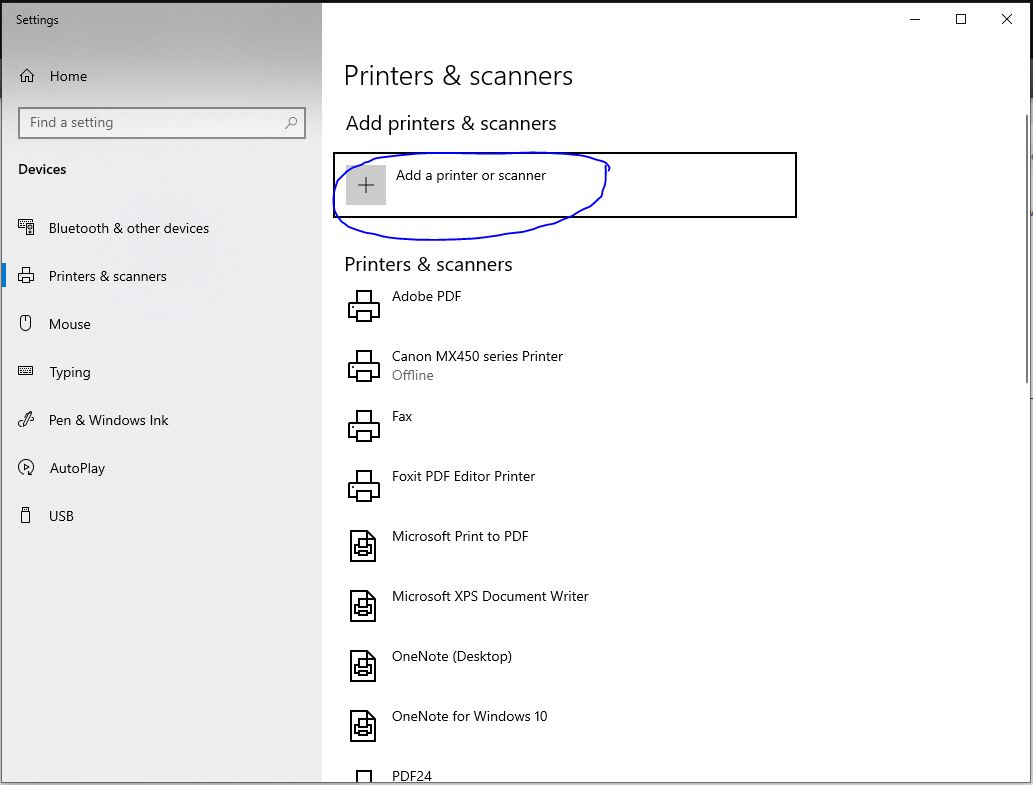Click the Fax device icon
The width and height of the screenshot is (1033, 785).
click(364, 426)
